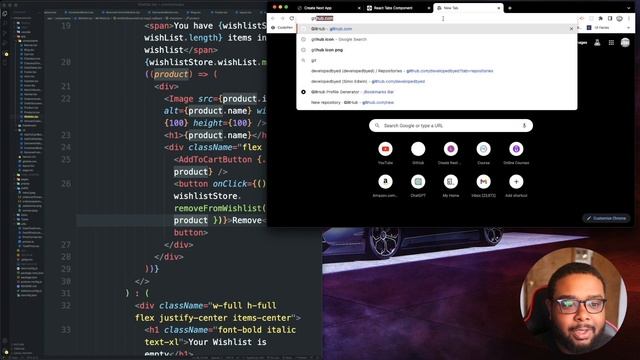This screenshot has width=640, height=360.
Task: Open Chrome's three-dot menu
Action: tap(629, 18)
